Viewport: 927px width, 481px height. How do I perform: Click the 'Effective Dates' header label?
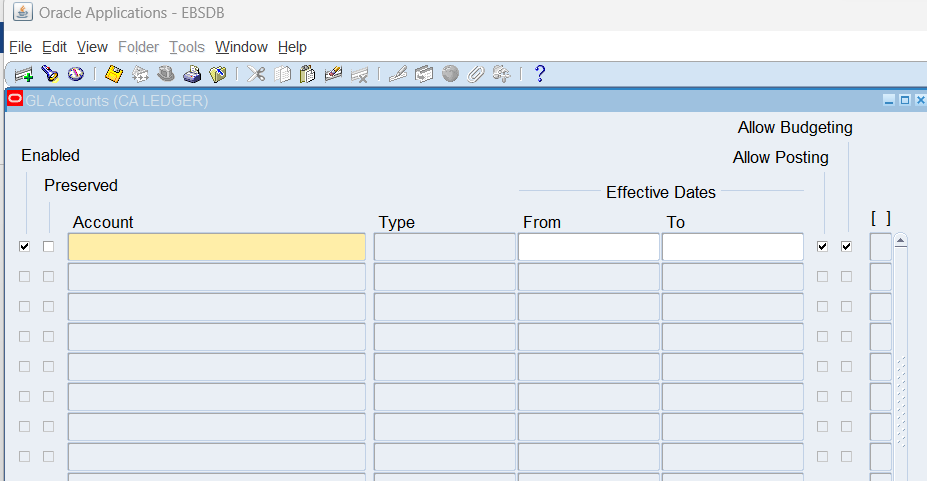[661, 192]
